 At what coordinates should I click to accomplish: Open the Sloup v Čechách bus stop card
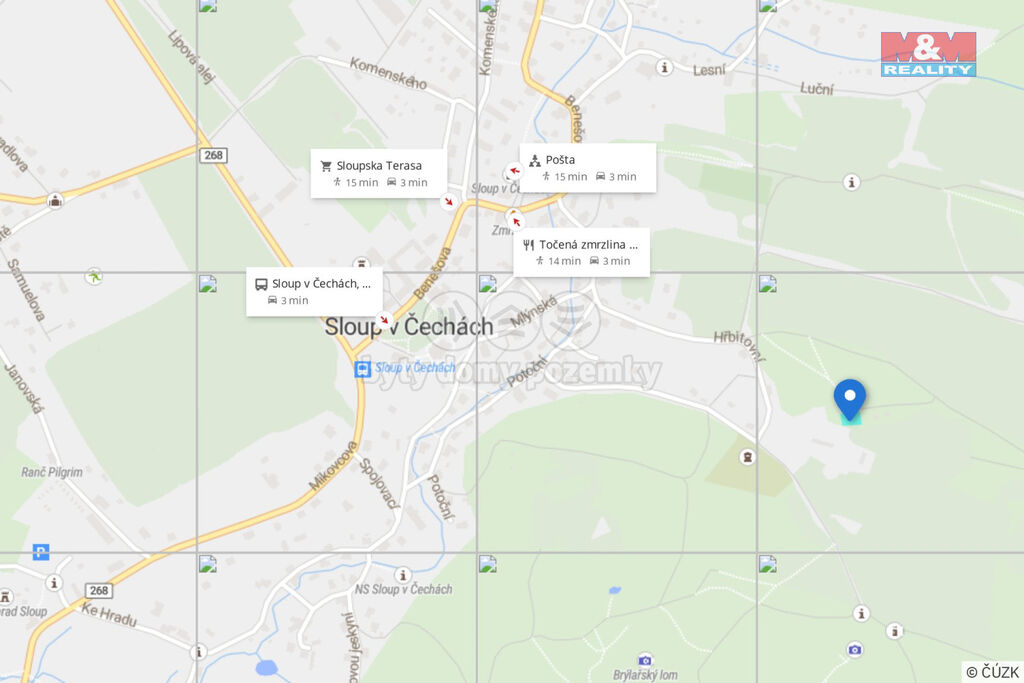314,292
